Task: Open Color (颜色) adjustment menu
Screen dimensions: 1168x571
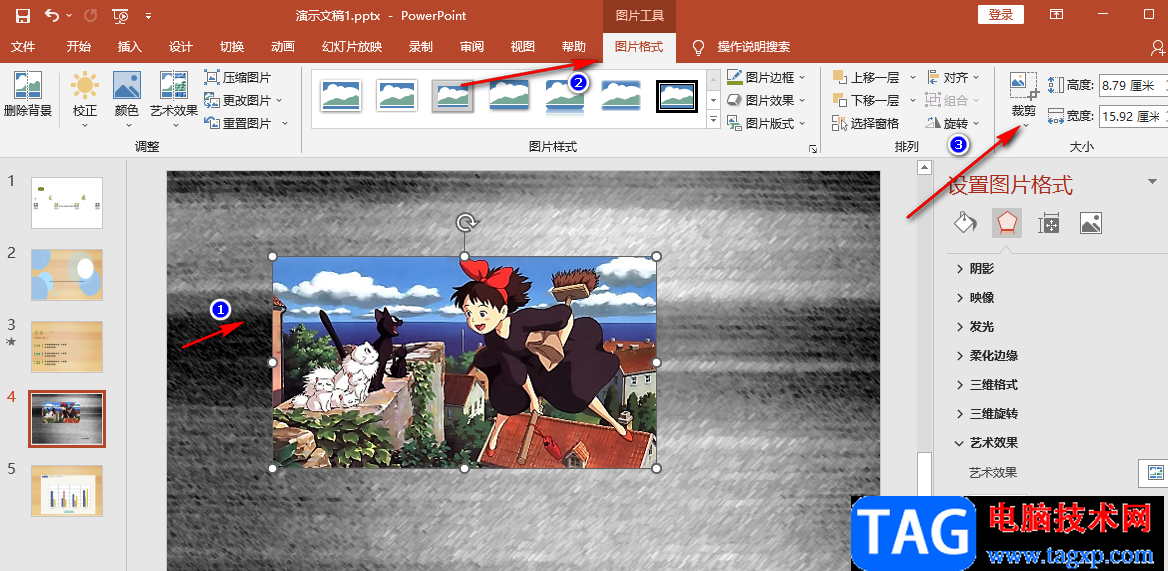Action: 127,97
